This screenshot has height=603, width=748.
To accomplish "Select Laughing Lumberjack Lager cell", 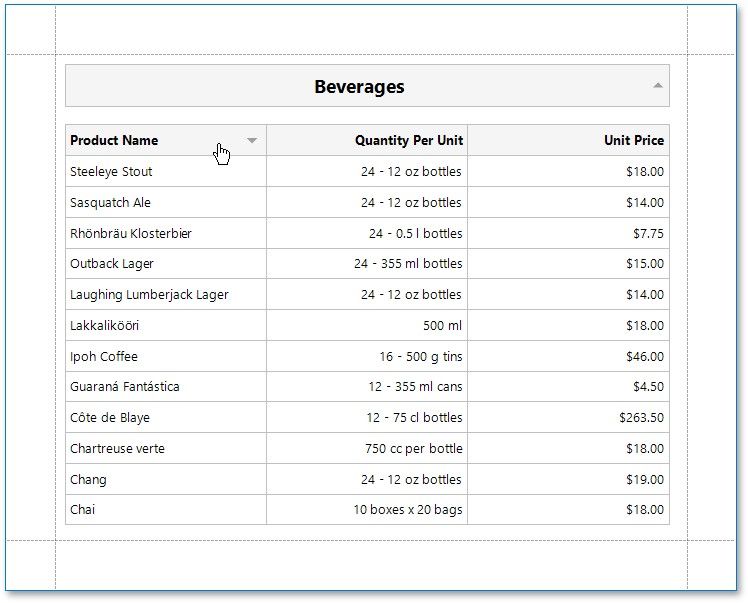I will 149,295.
